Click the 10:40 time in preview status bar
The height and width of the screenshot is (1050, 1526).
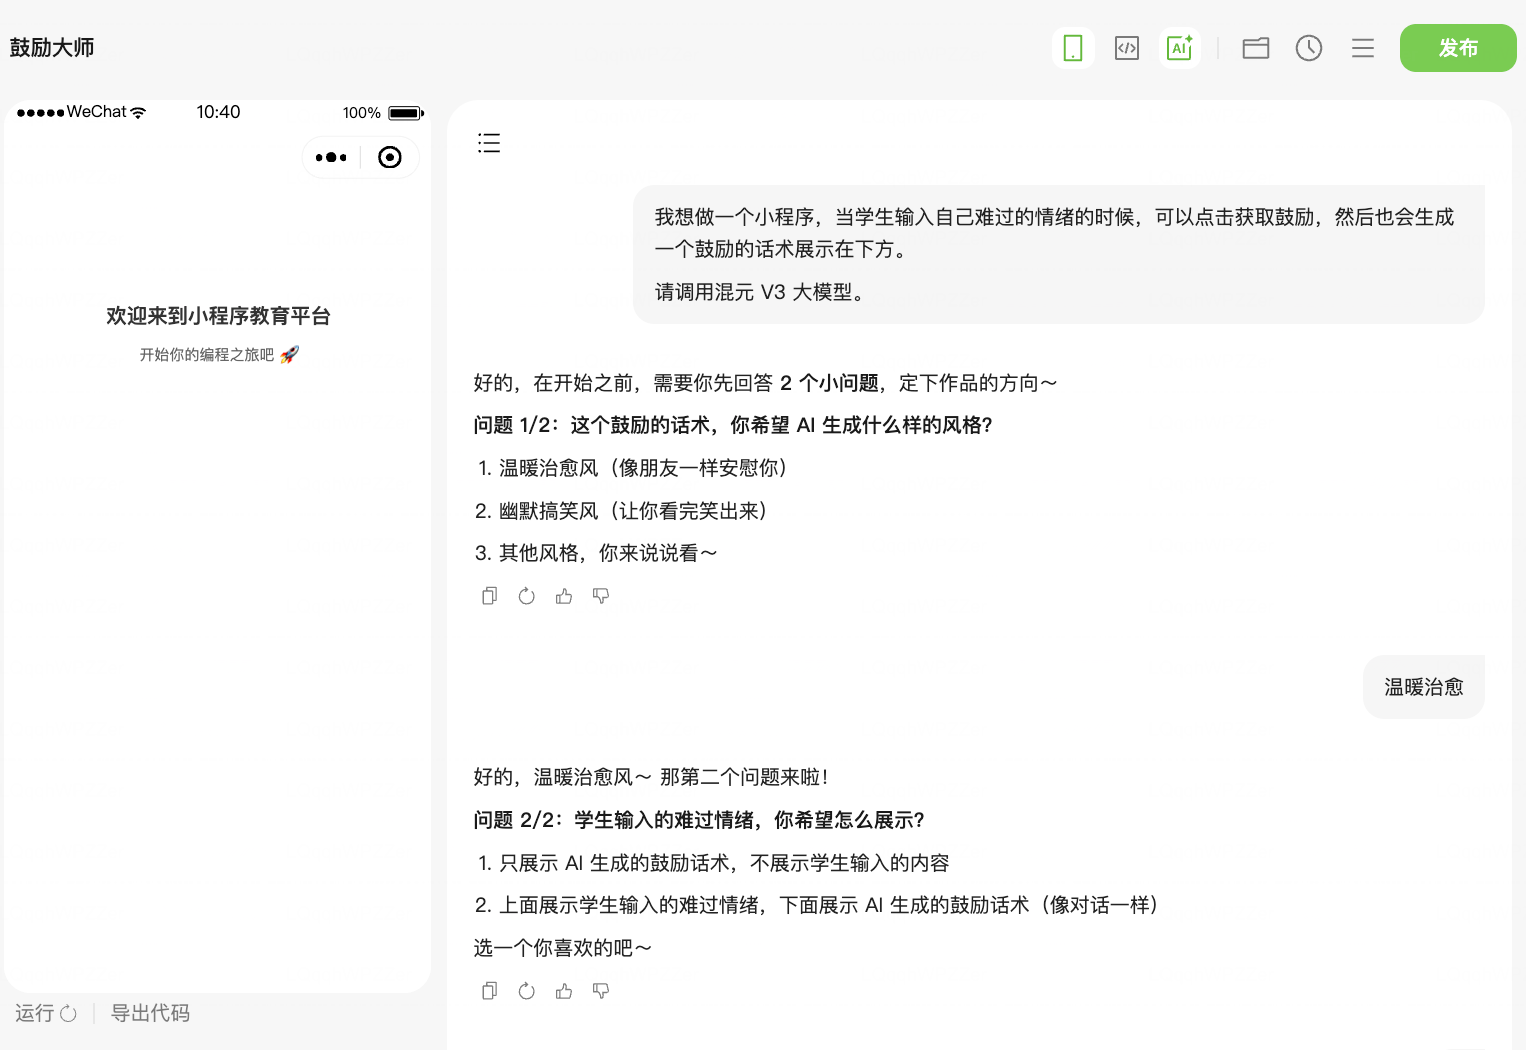218,112
